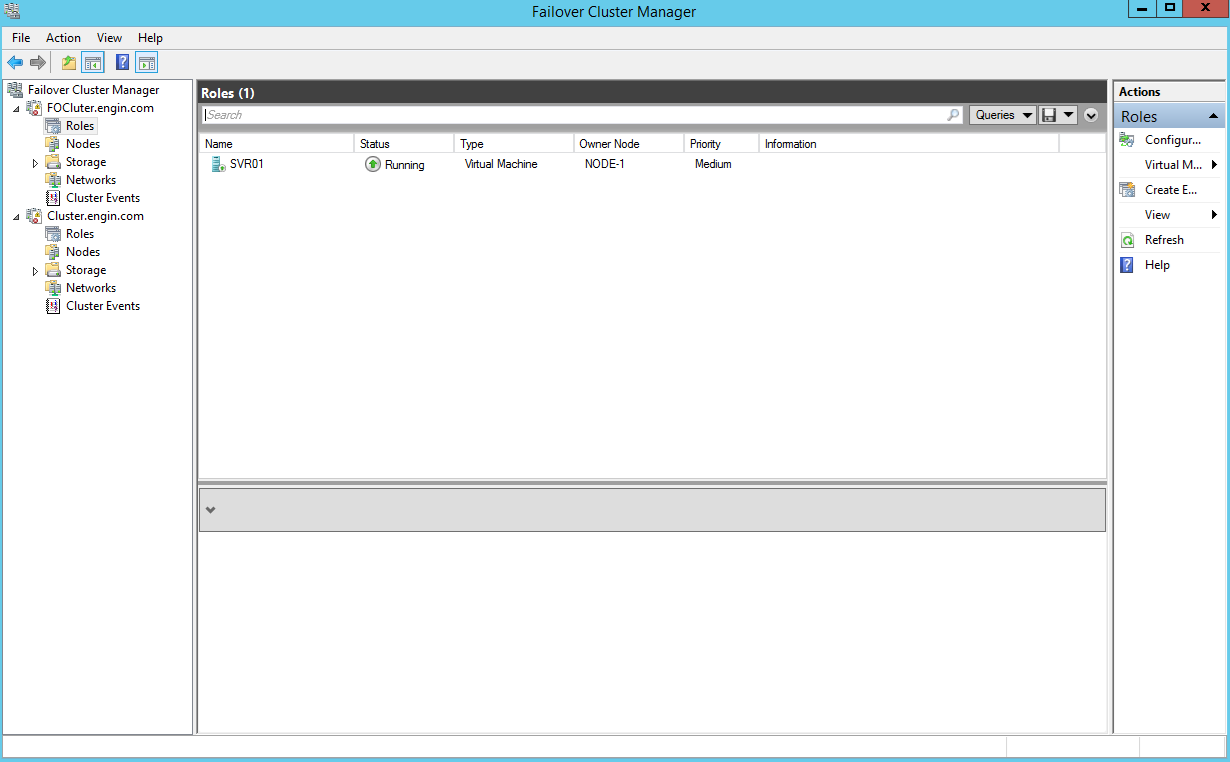This screenshot has height=762, width=1230.
Task: Click the up one level folder icon
Action: coord(69,63)
